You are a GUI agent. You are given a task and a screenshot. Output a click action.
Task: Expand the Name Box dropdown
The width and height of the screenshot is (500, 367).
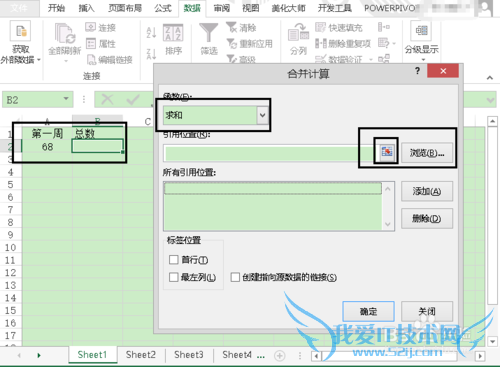(x=66, y=99)
